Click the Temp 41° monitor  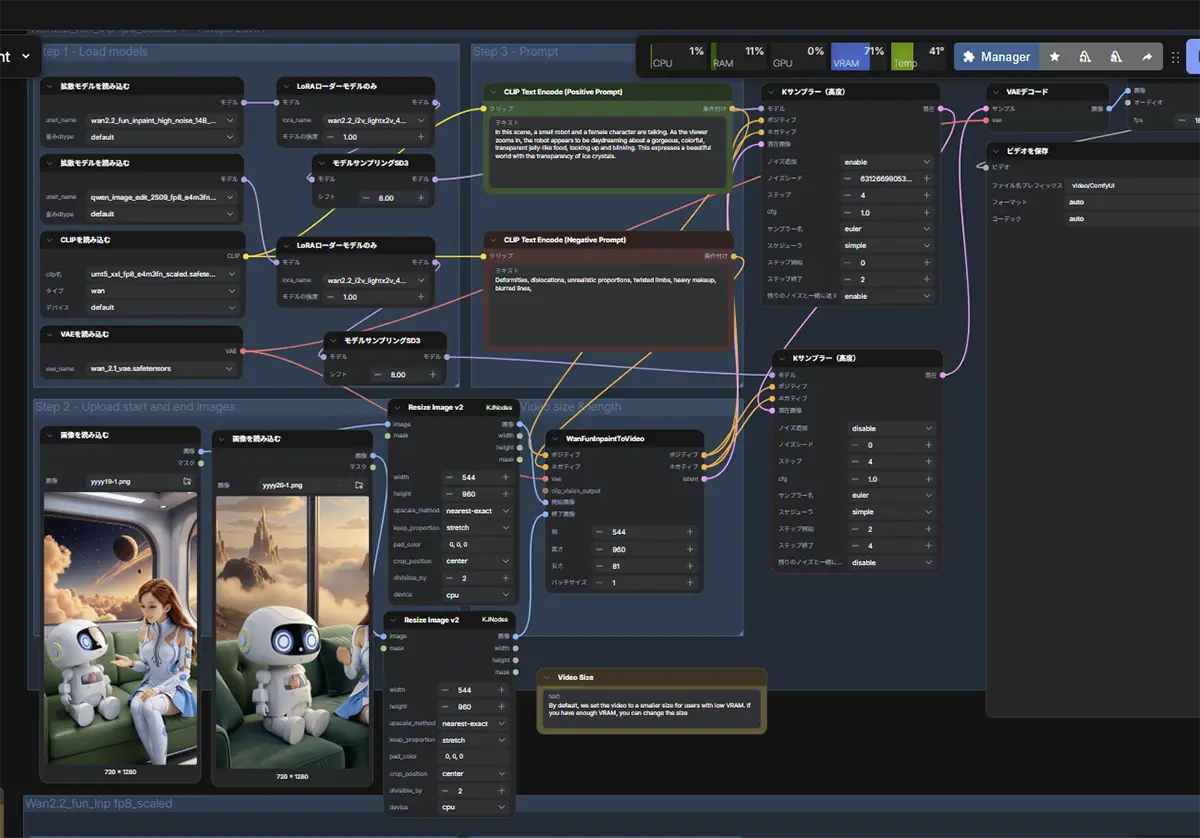918,56
